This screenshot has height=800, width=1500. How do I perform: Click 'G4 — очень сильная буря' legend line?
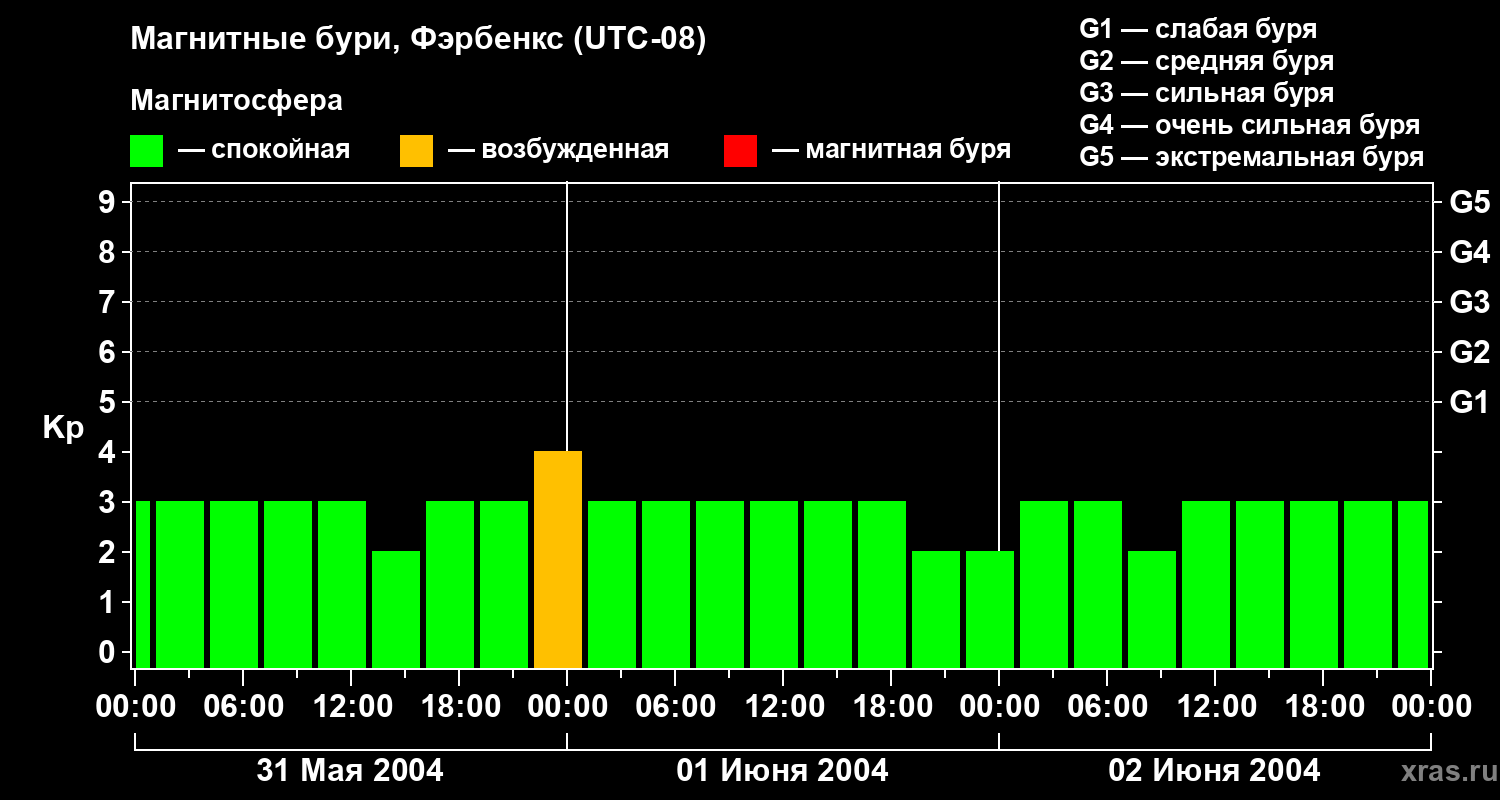click(x=1250, y=125)
